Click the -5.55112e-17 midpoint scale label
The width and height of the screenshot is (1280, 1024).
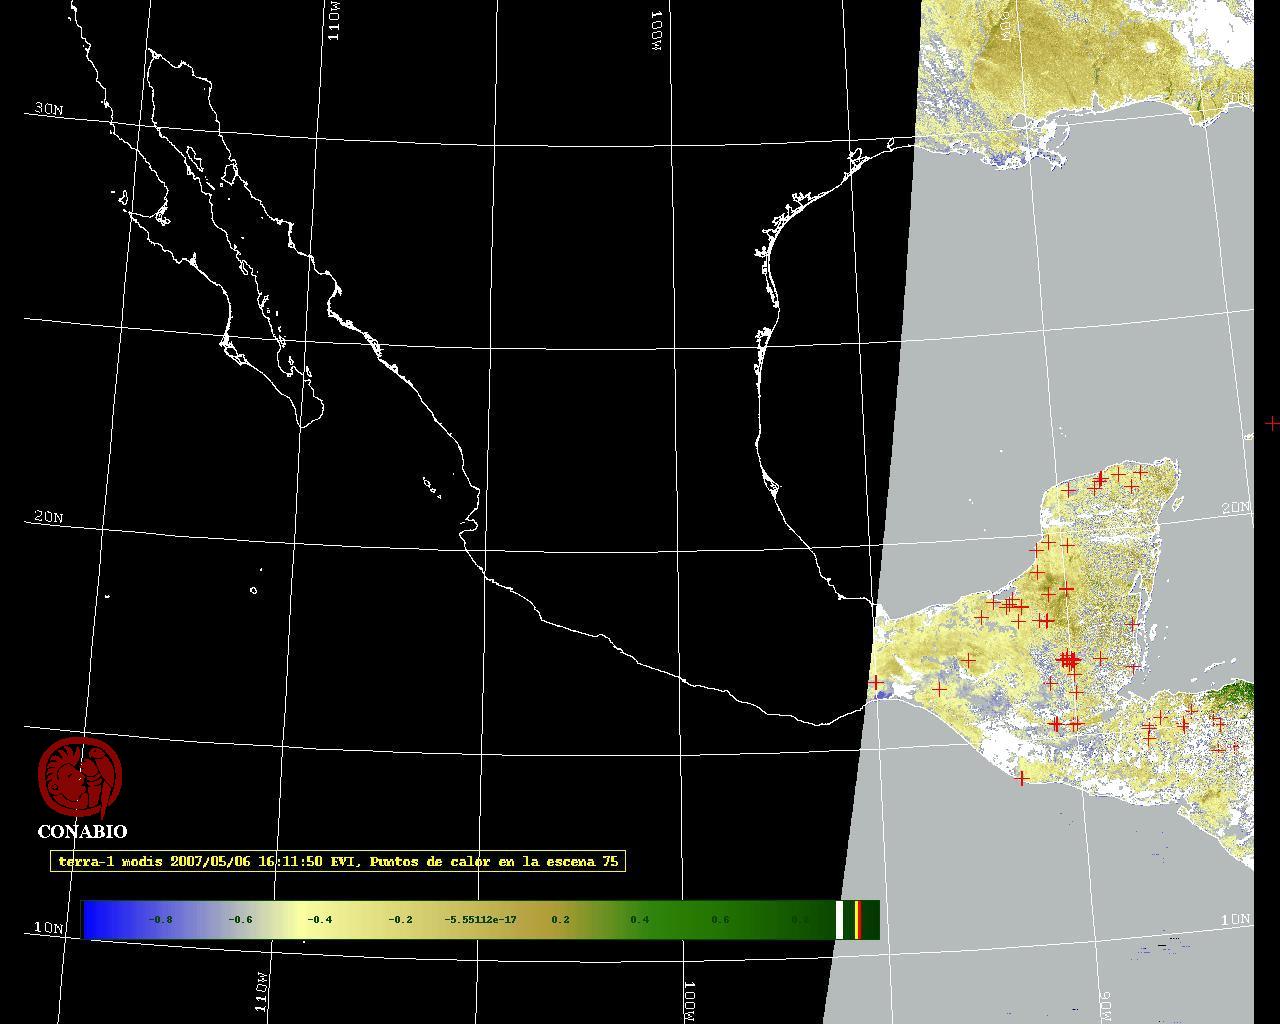pyautogui.click(x=480, y=919)
